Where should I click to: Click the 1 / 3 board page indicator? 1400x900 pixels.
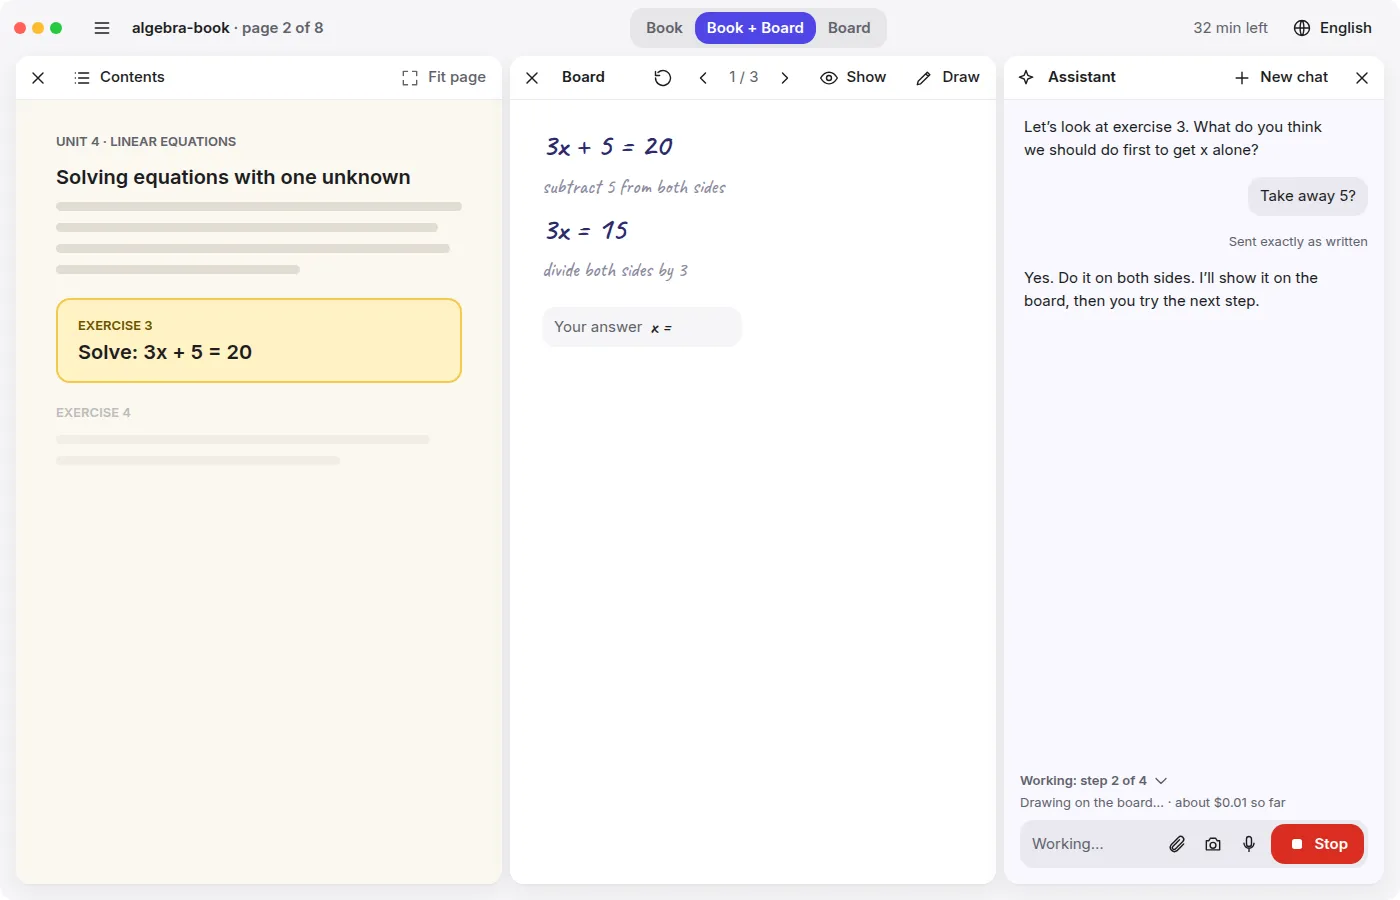click(x=744, y=77)
